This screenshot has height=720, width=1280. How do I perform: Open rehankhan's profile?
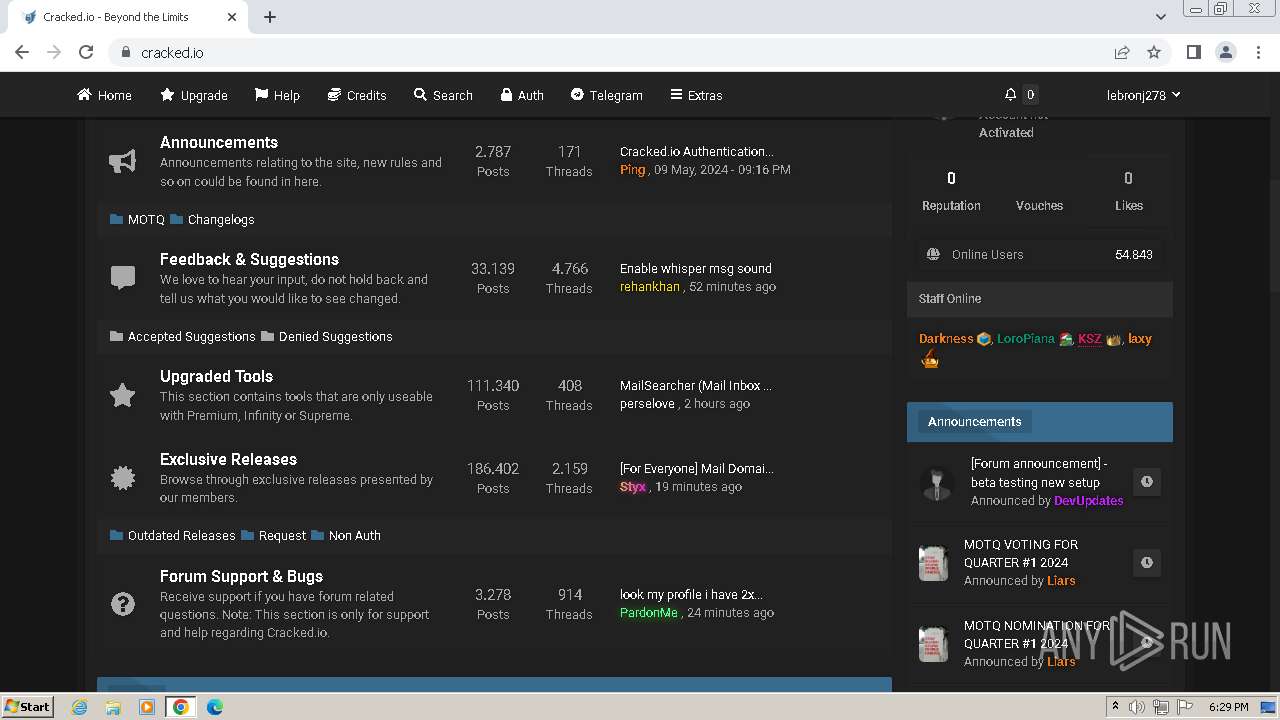[649, 287]
